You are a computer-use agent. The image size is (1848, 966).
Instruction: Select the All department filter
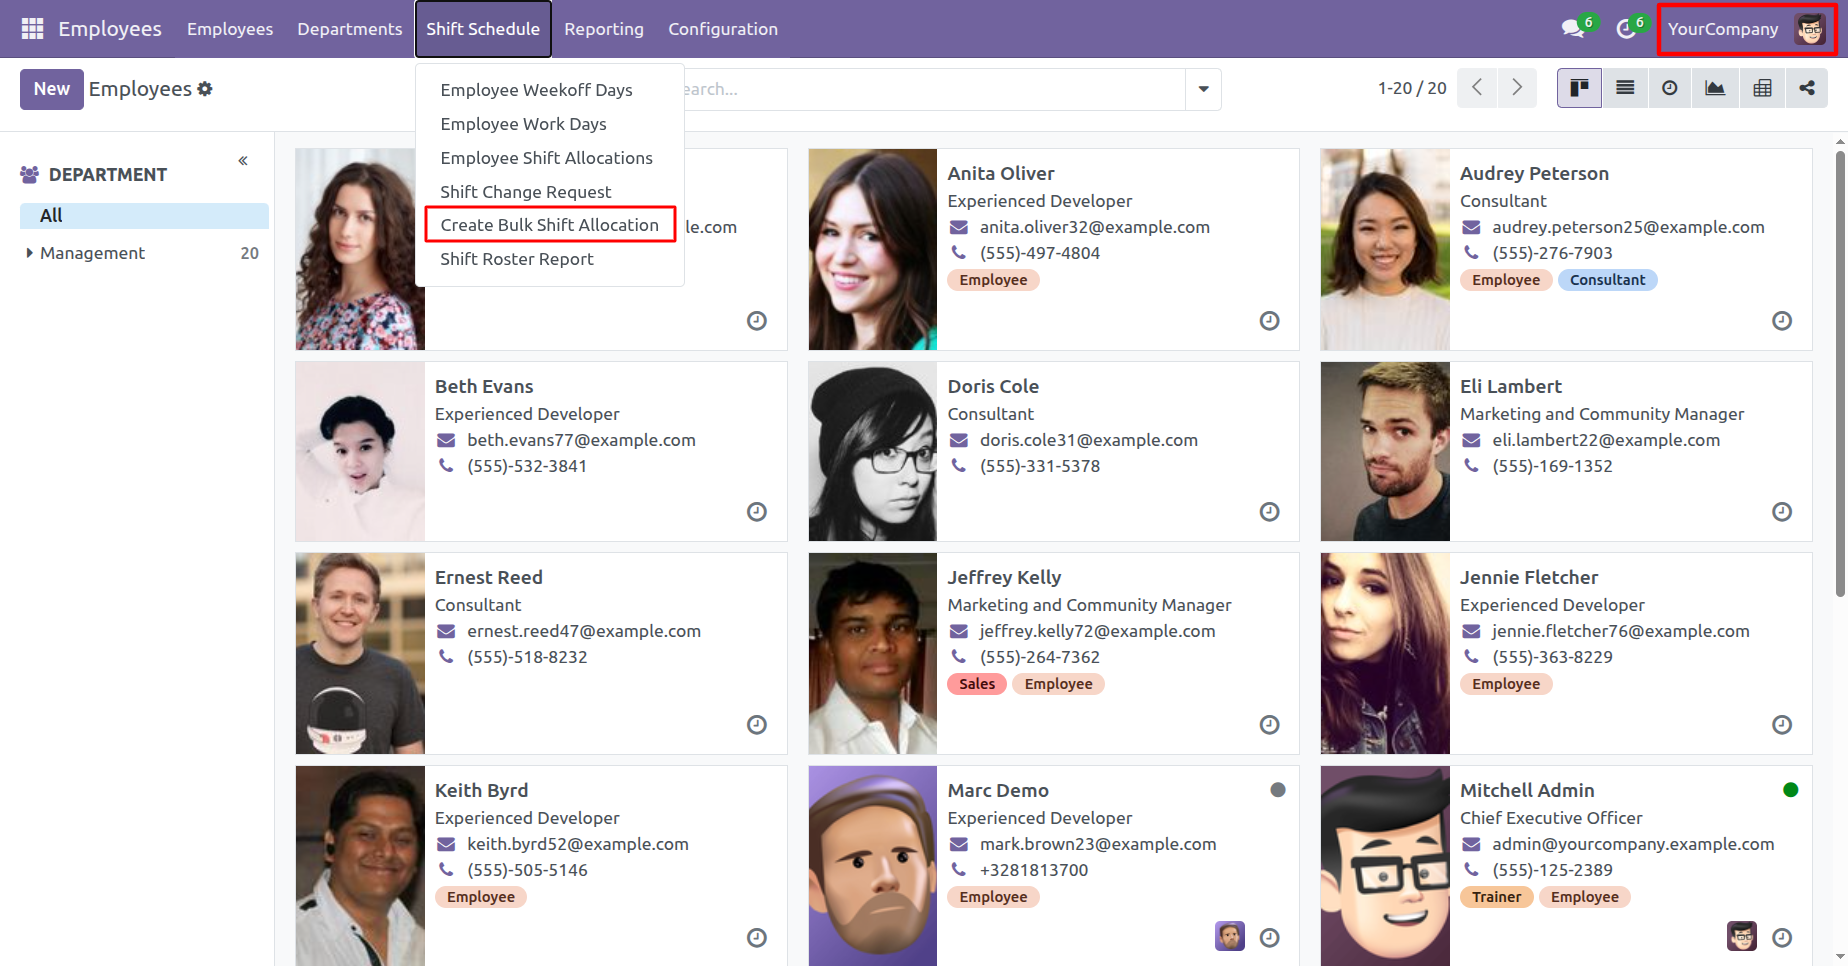pyautogui.click(x=144, y=215)
